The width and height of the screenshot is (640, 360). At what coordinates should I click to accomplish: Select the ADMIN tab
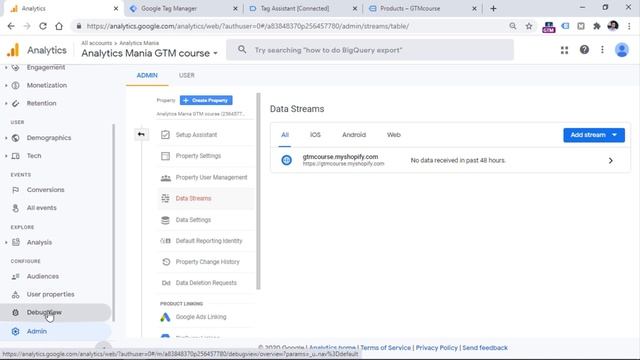click(x=147, y=75)
